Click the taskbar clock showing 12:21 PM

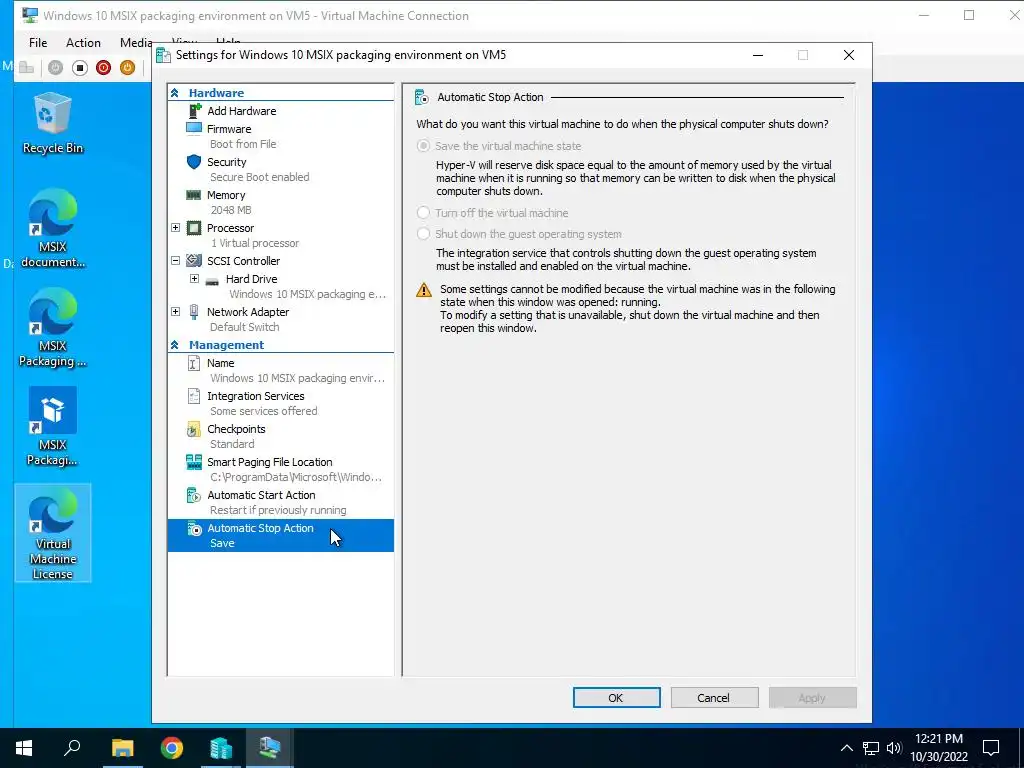pos(938,748)
